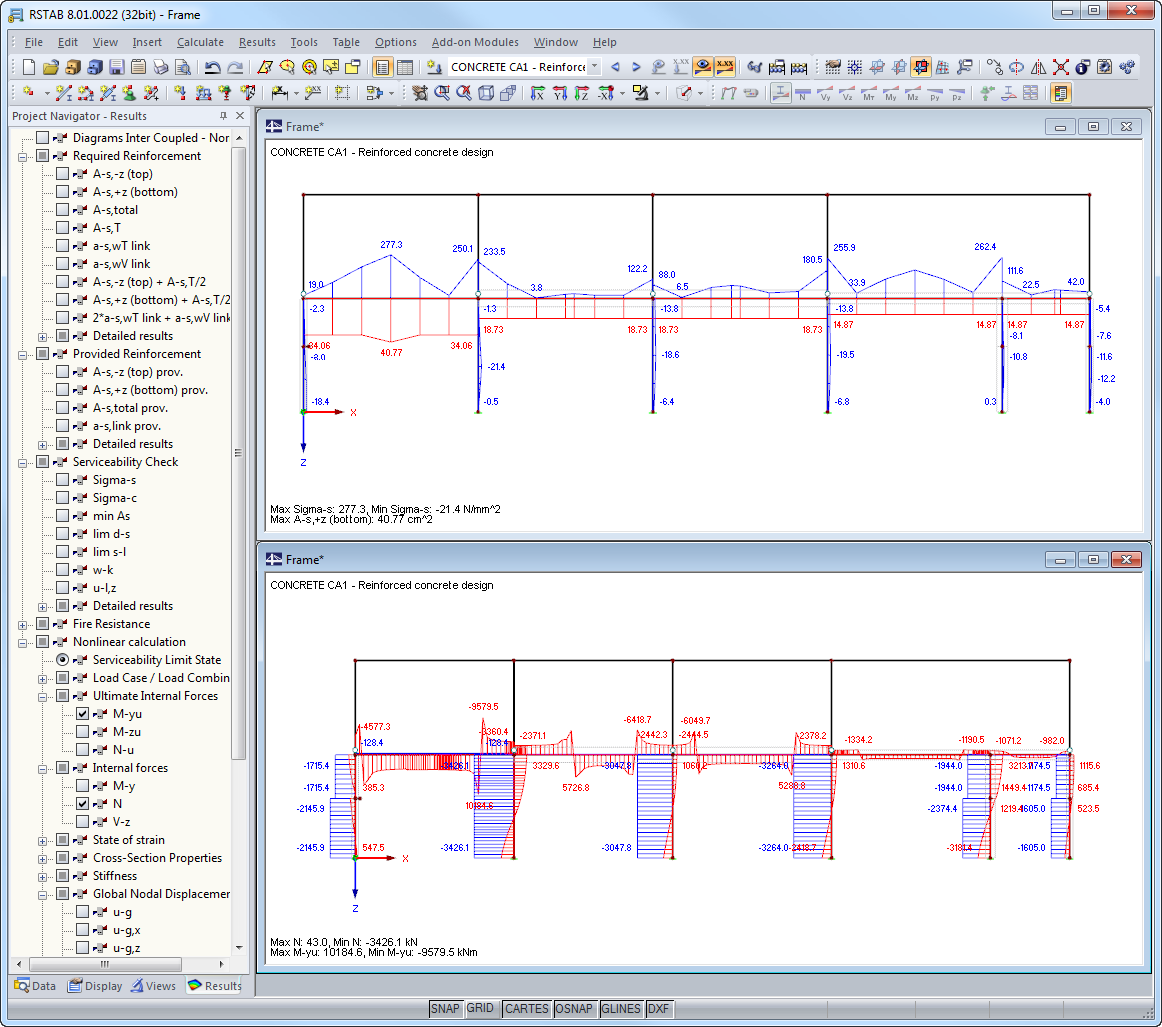Toggle the result values x.xx icon
Viewport: 1162px width, 1027px height.
coord(725,67)
